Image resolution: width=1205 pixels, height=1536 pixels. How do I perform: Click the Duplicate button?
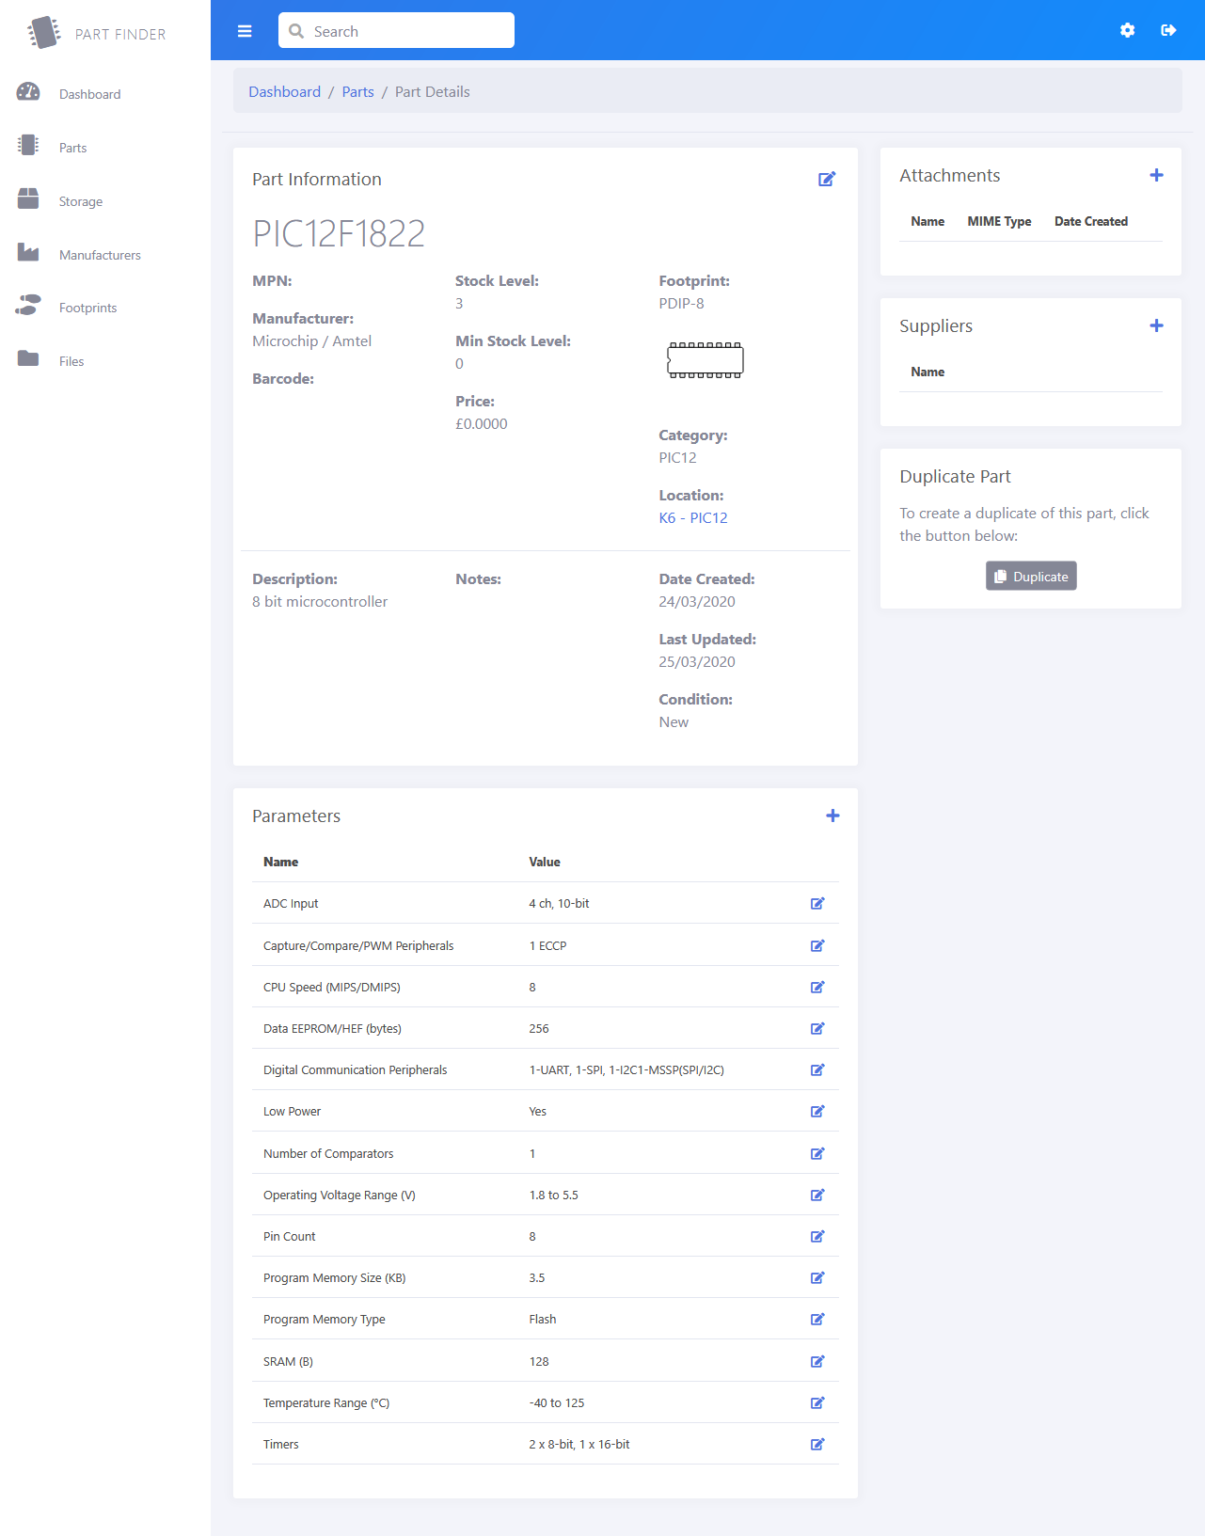1031,576
